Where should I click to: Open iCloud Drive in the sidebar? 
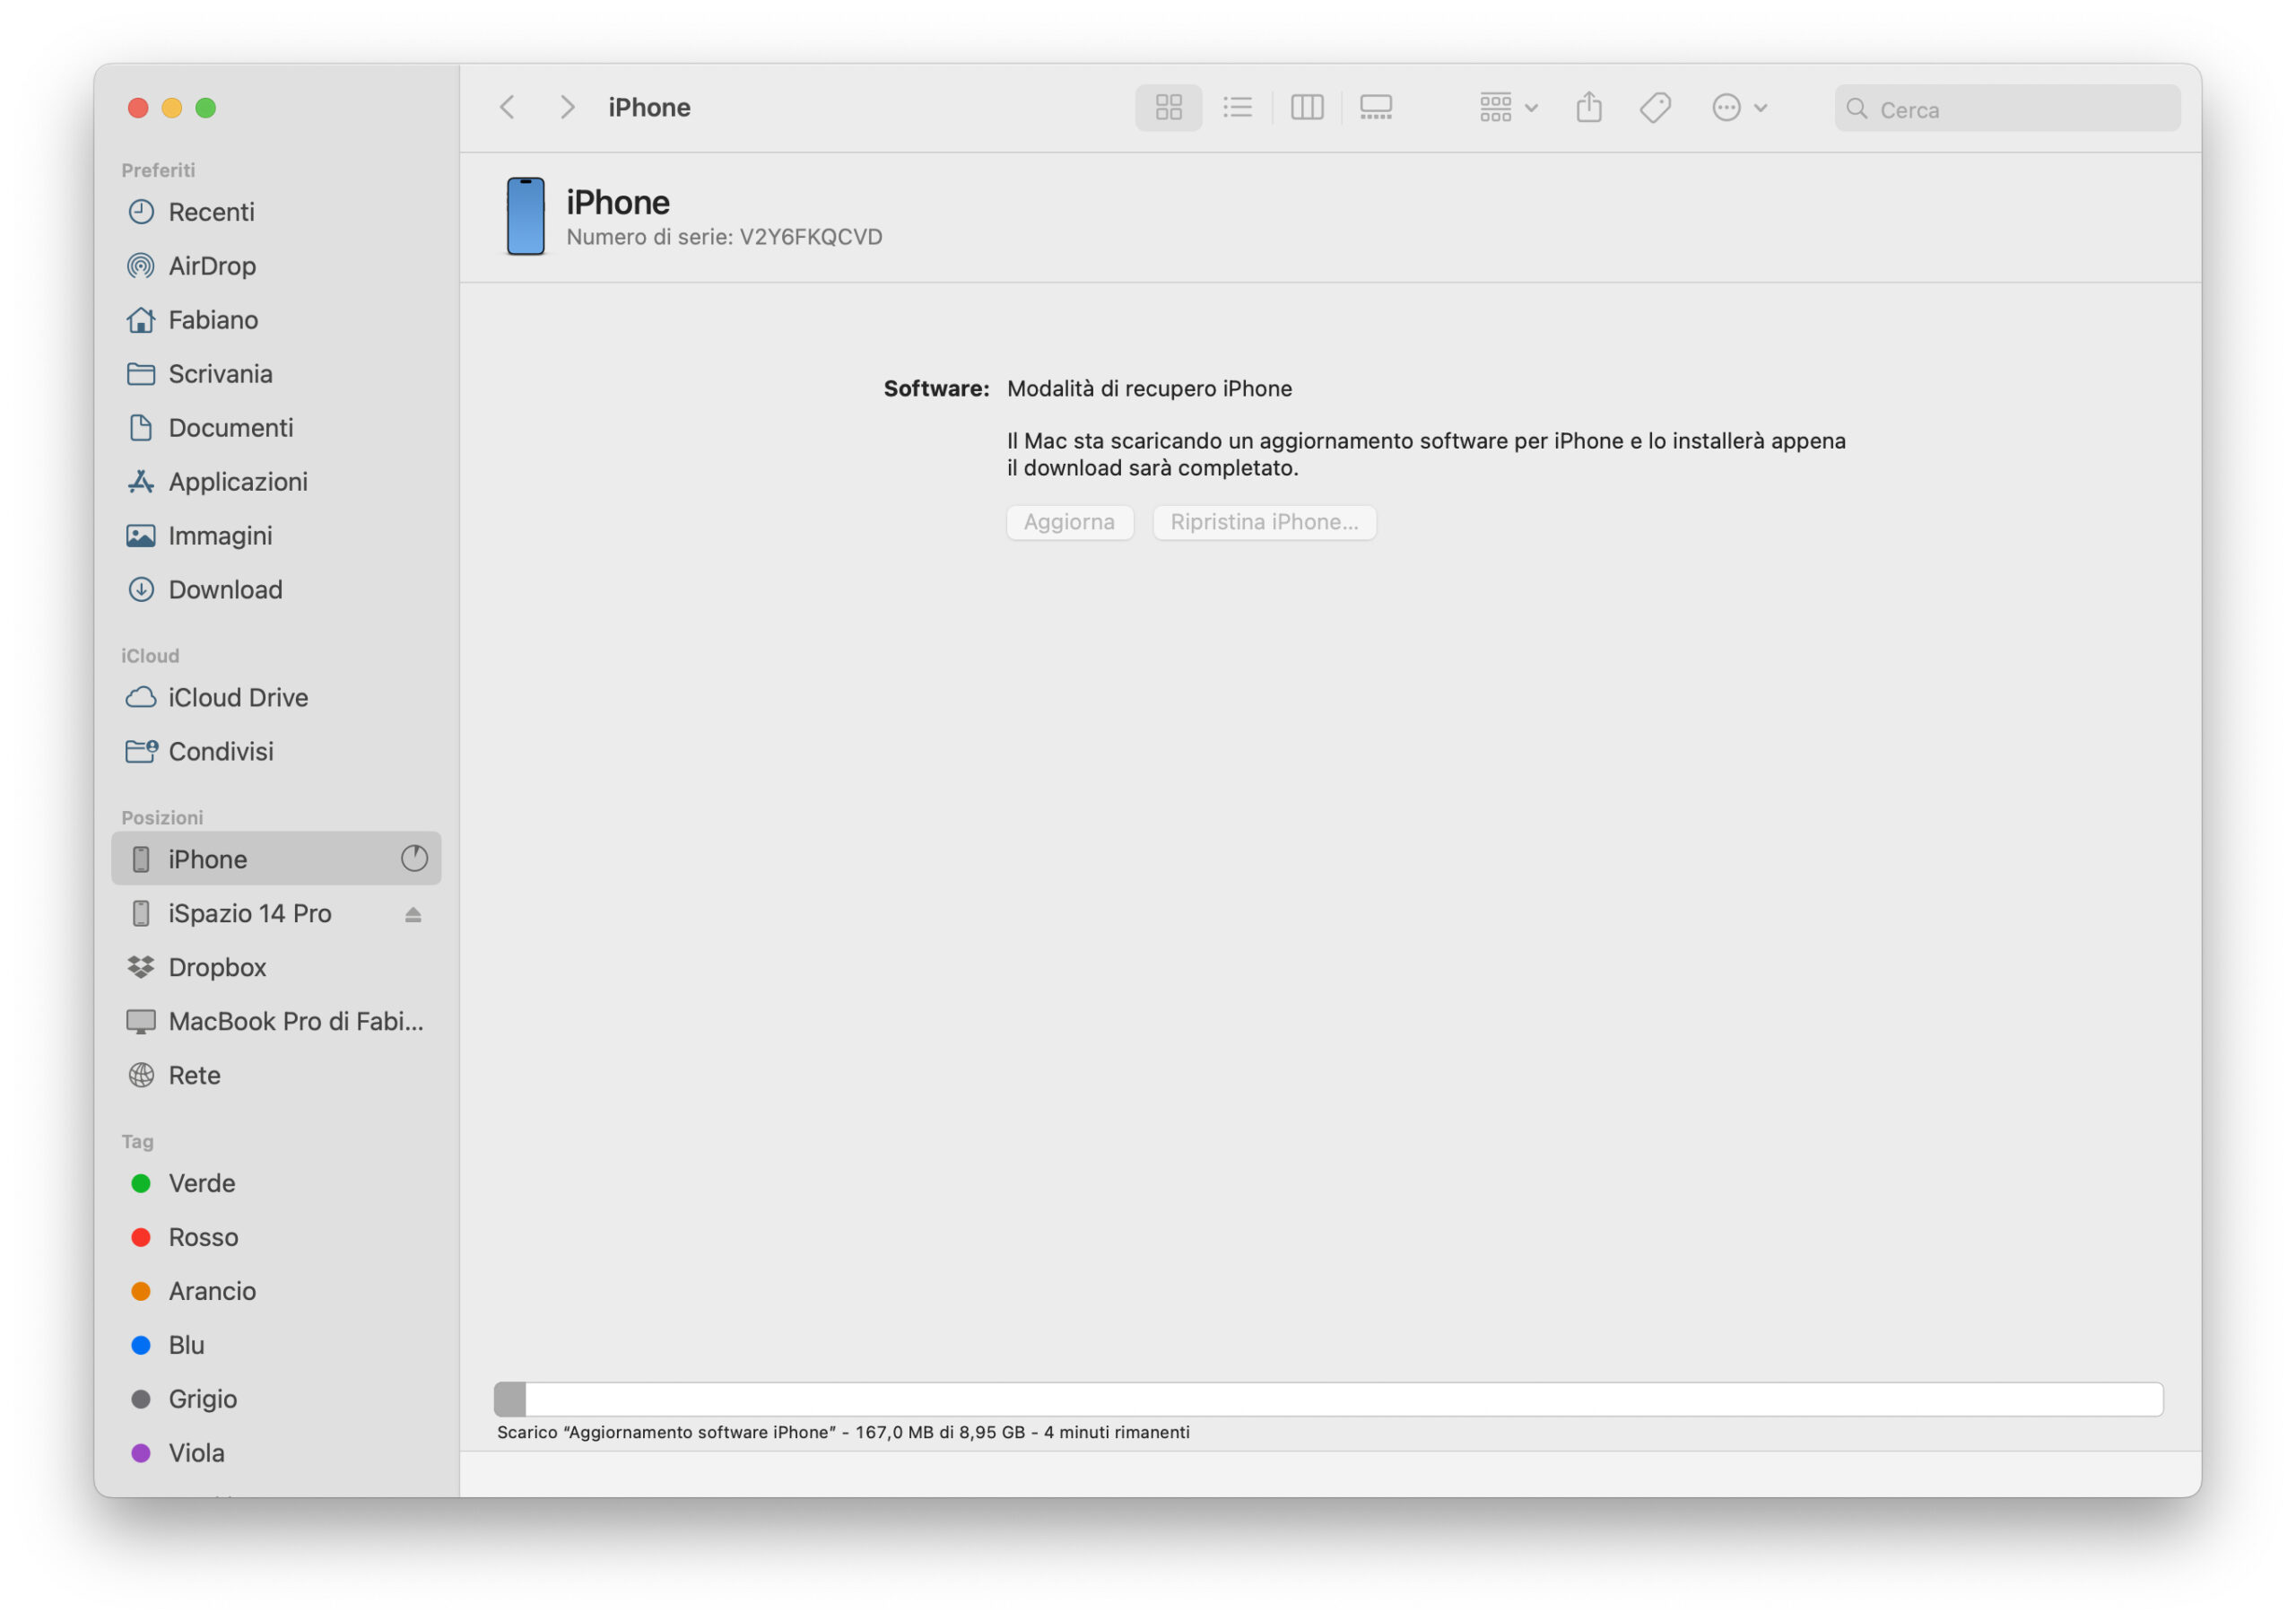[276, 698]
